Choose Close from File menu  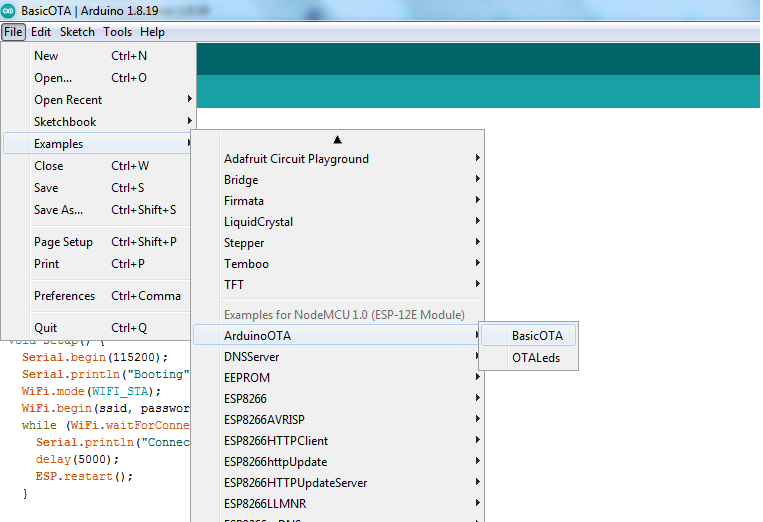point(97,166)
